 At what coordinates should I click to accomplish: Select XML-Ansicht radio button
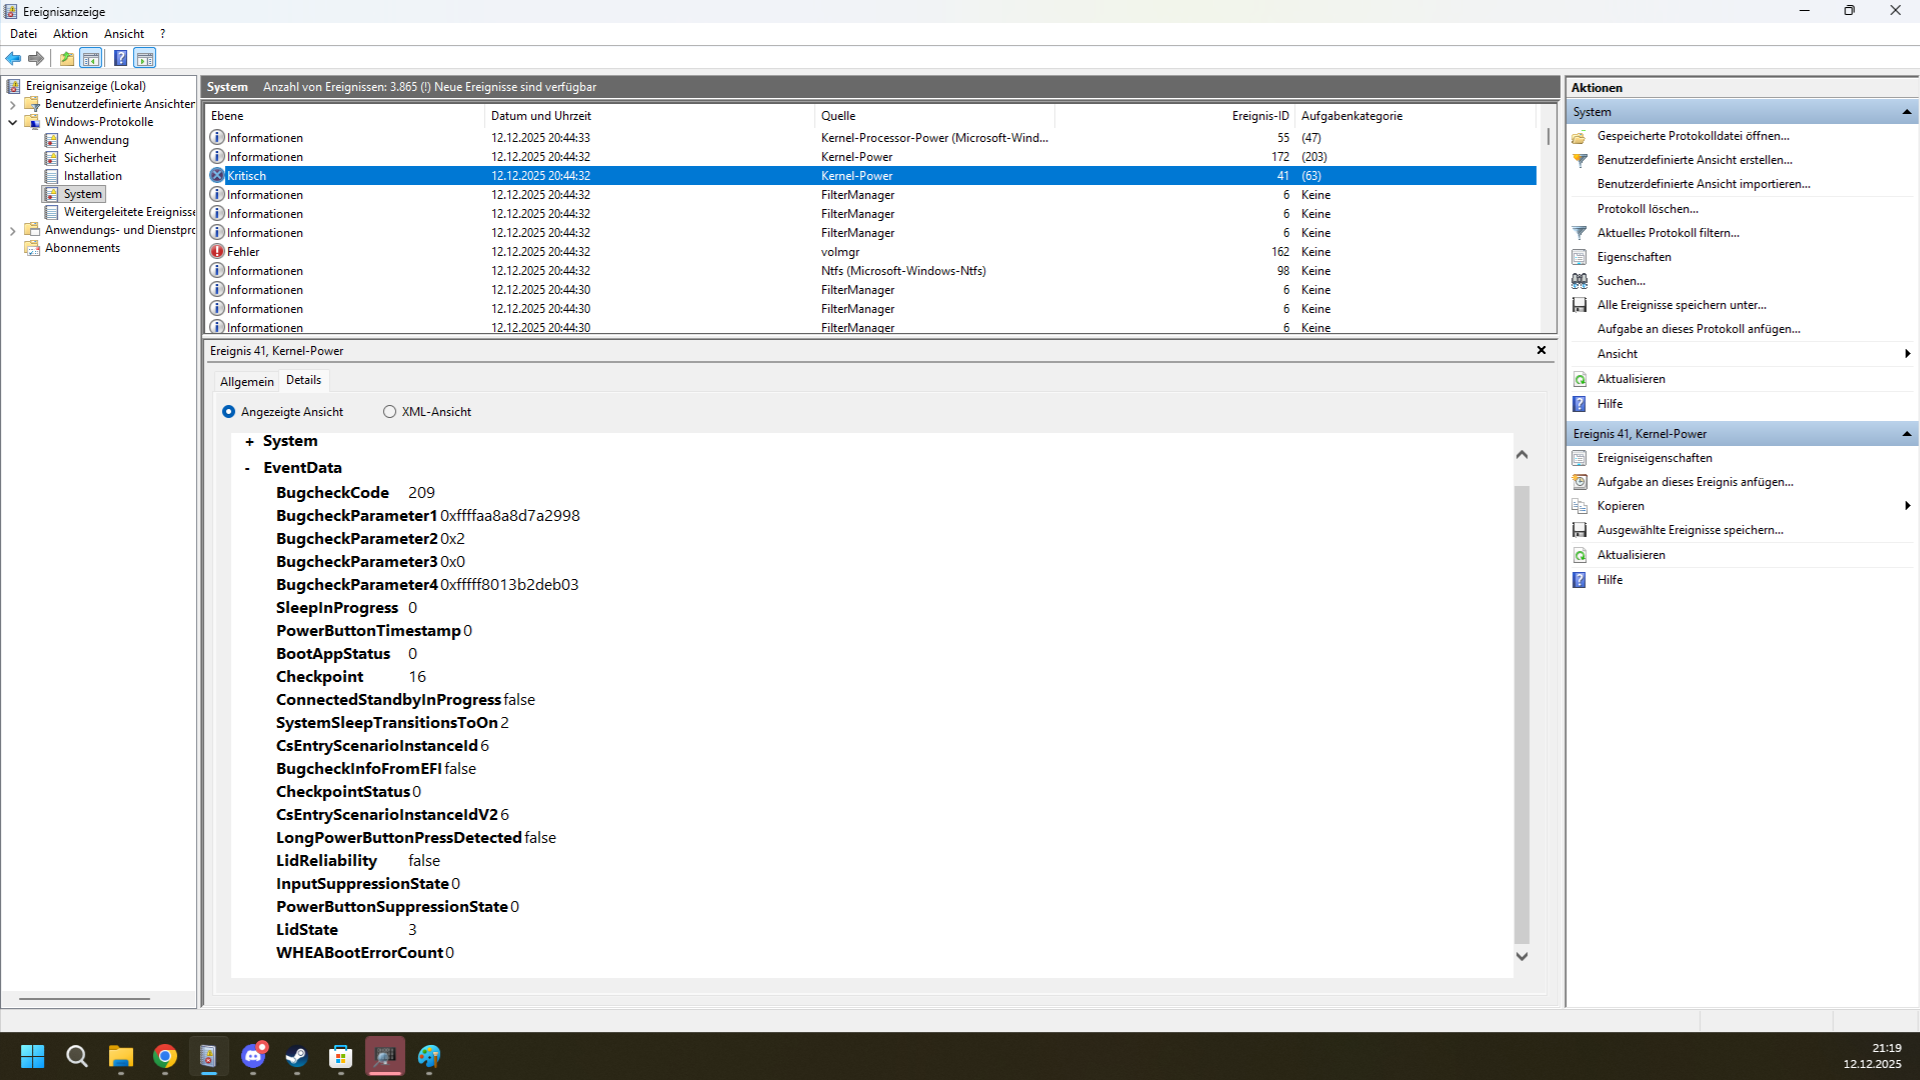389,412
